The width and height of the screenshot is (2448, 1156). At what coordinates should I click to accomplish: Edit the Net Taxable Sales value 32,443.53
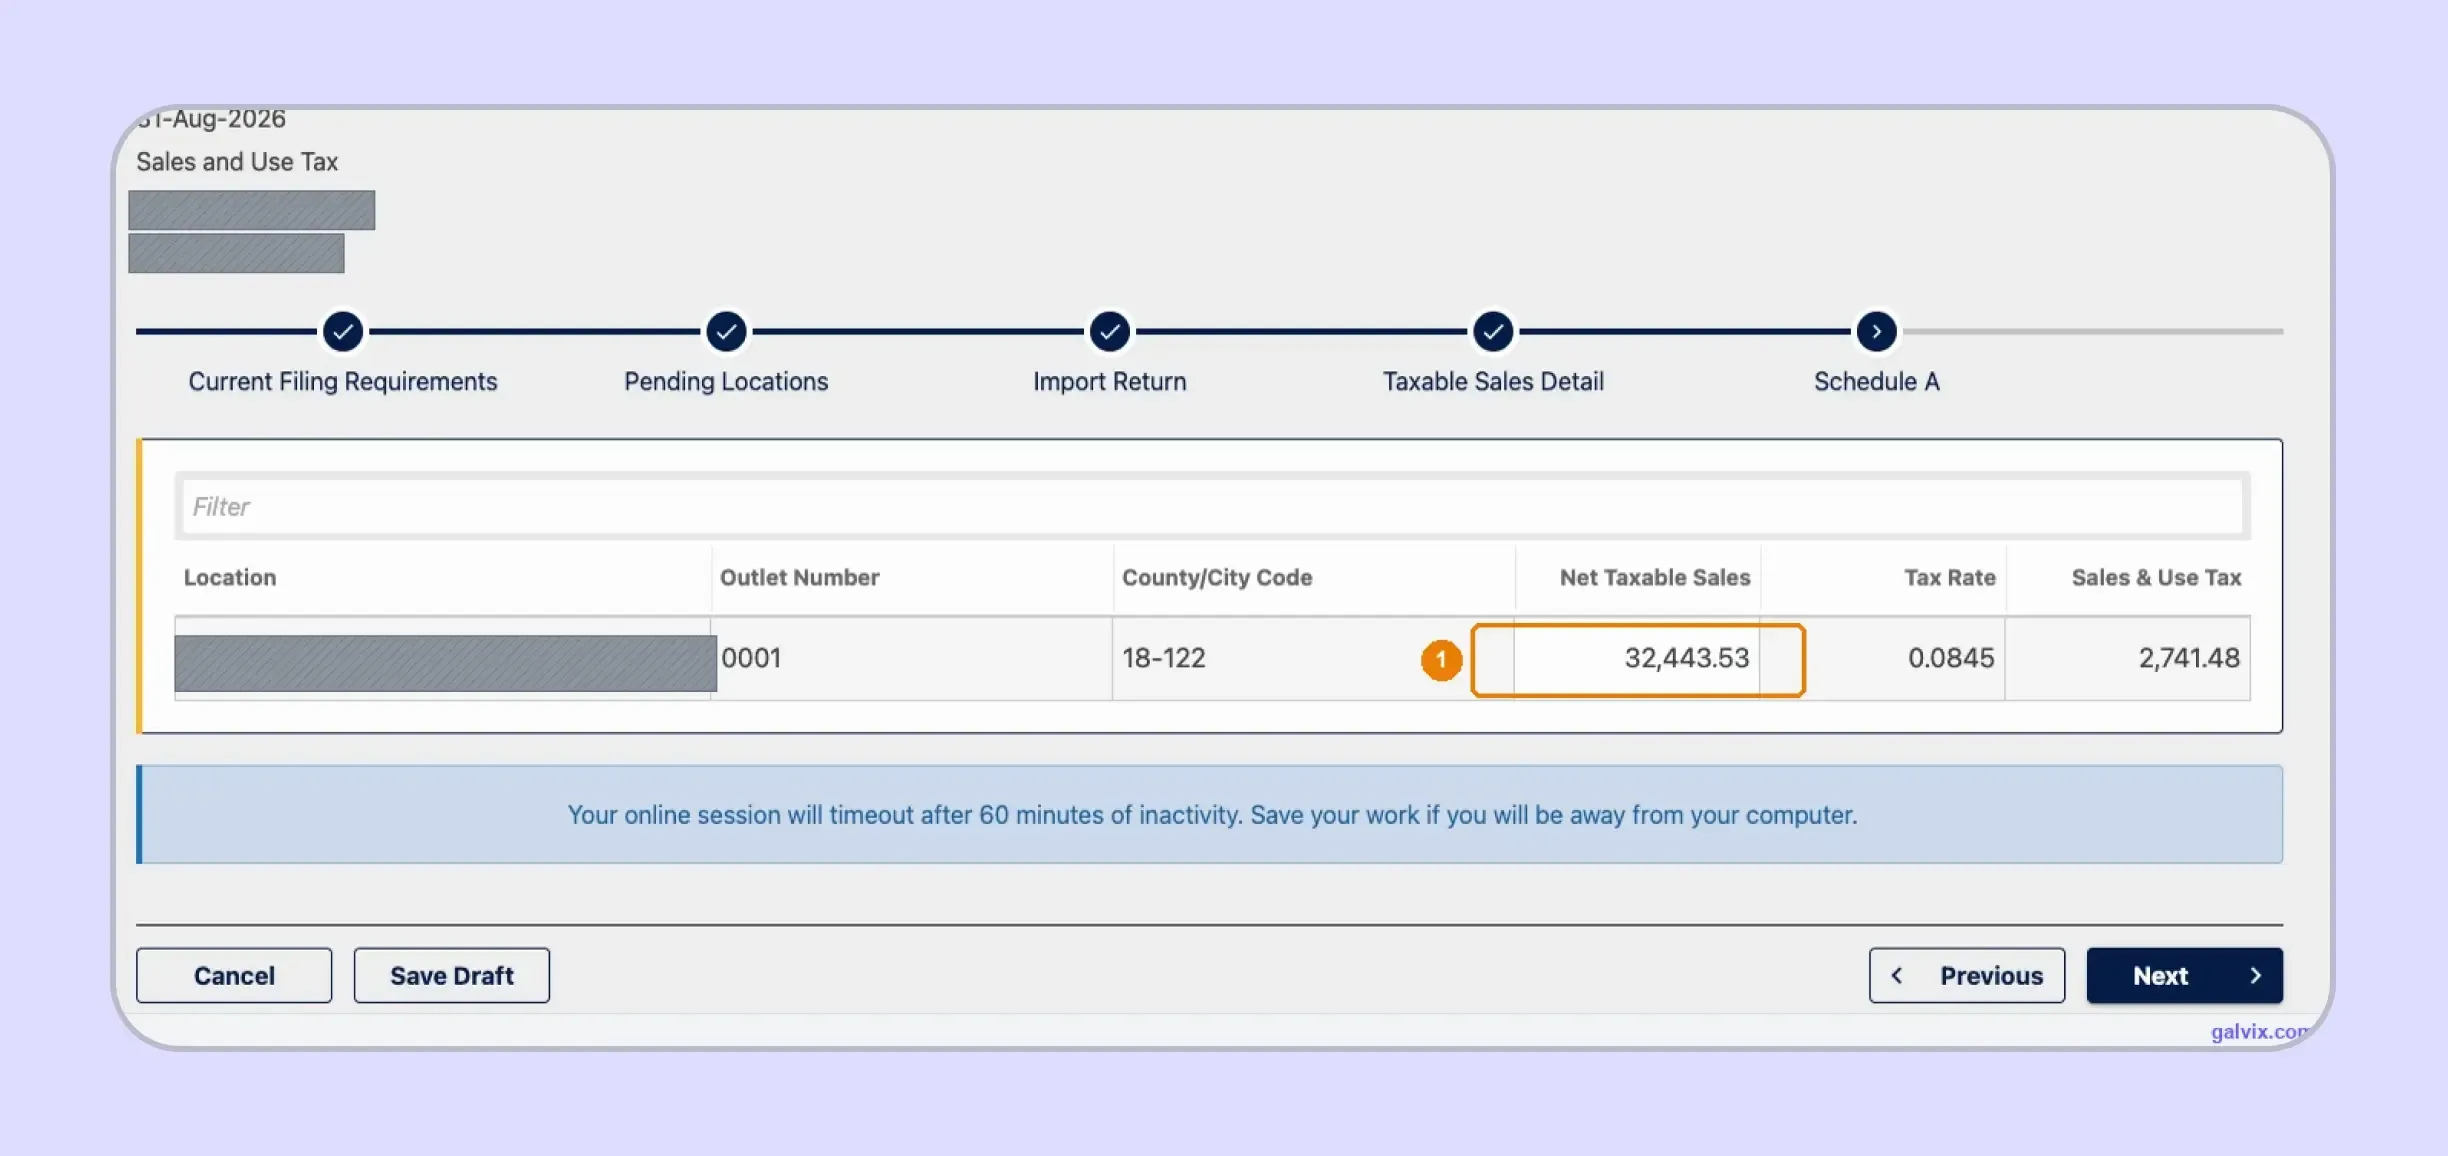click(1637, 659)
